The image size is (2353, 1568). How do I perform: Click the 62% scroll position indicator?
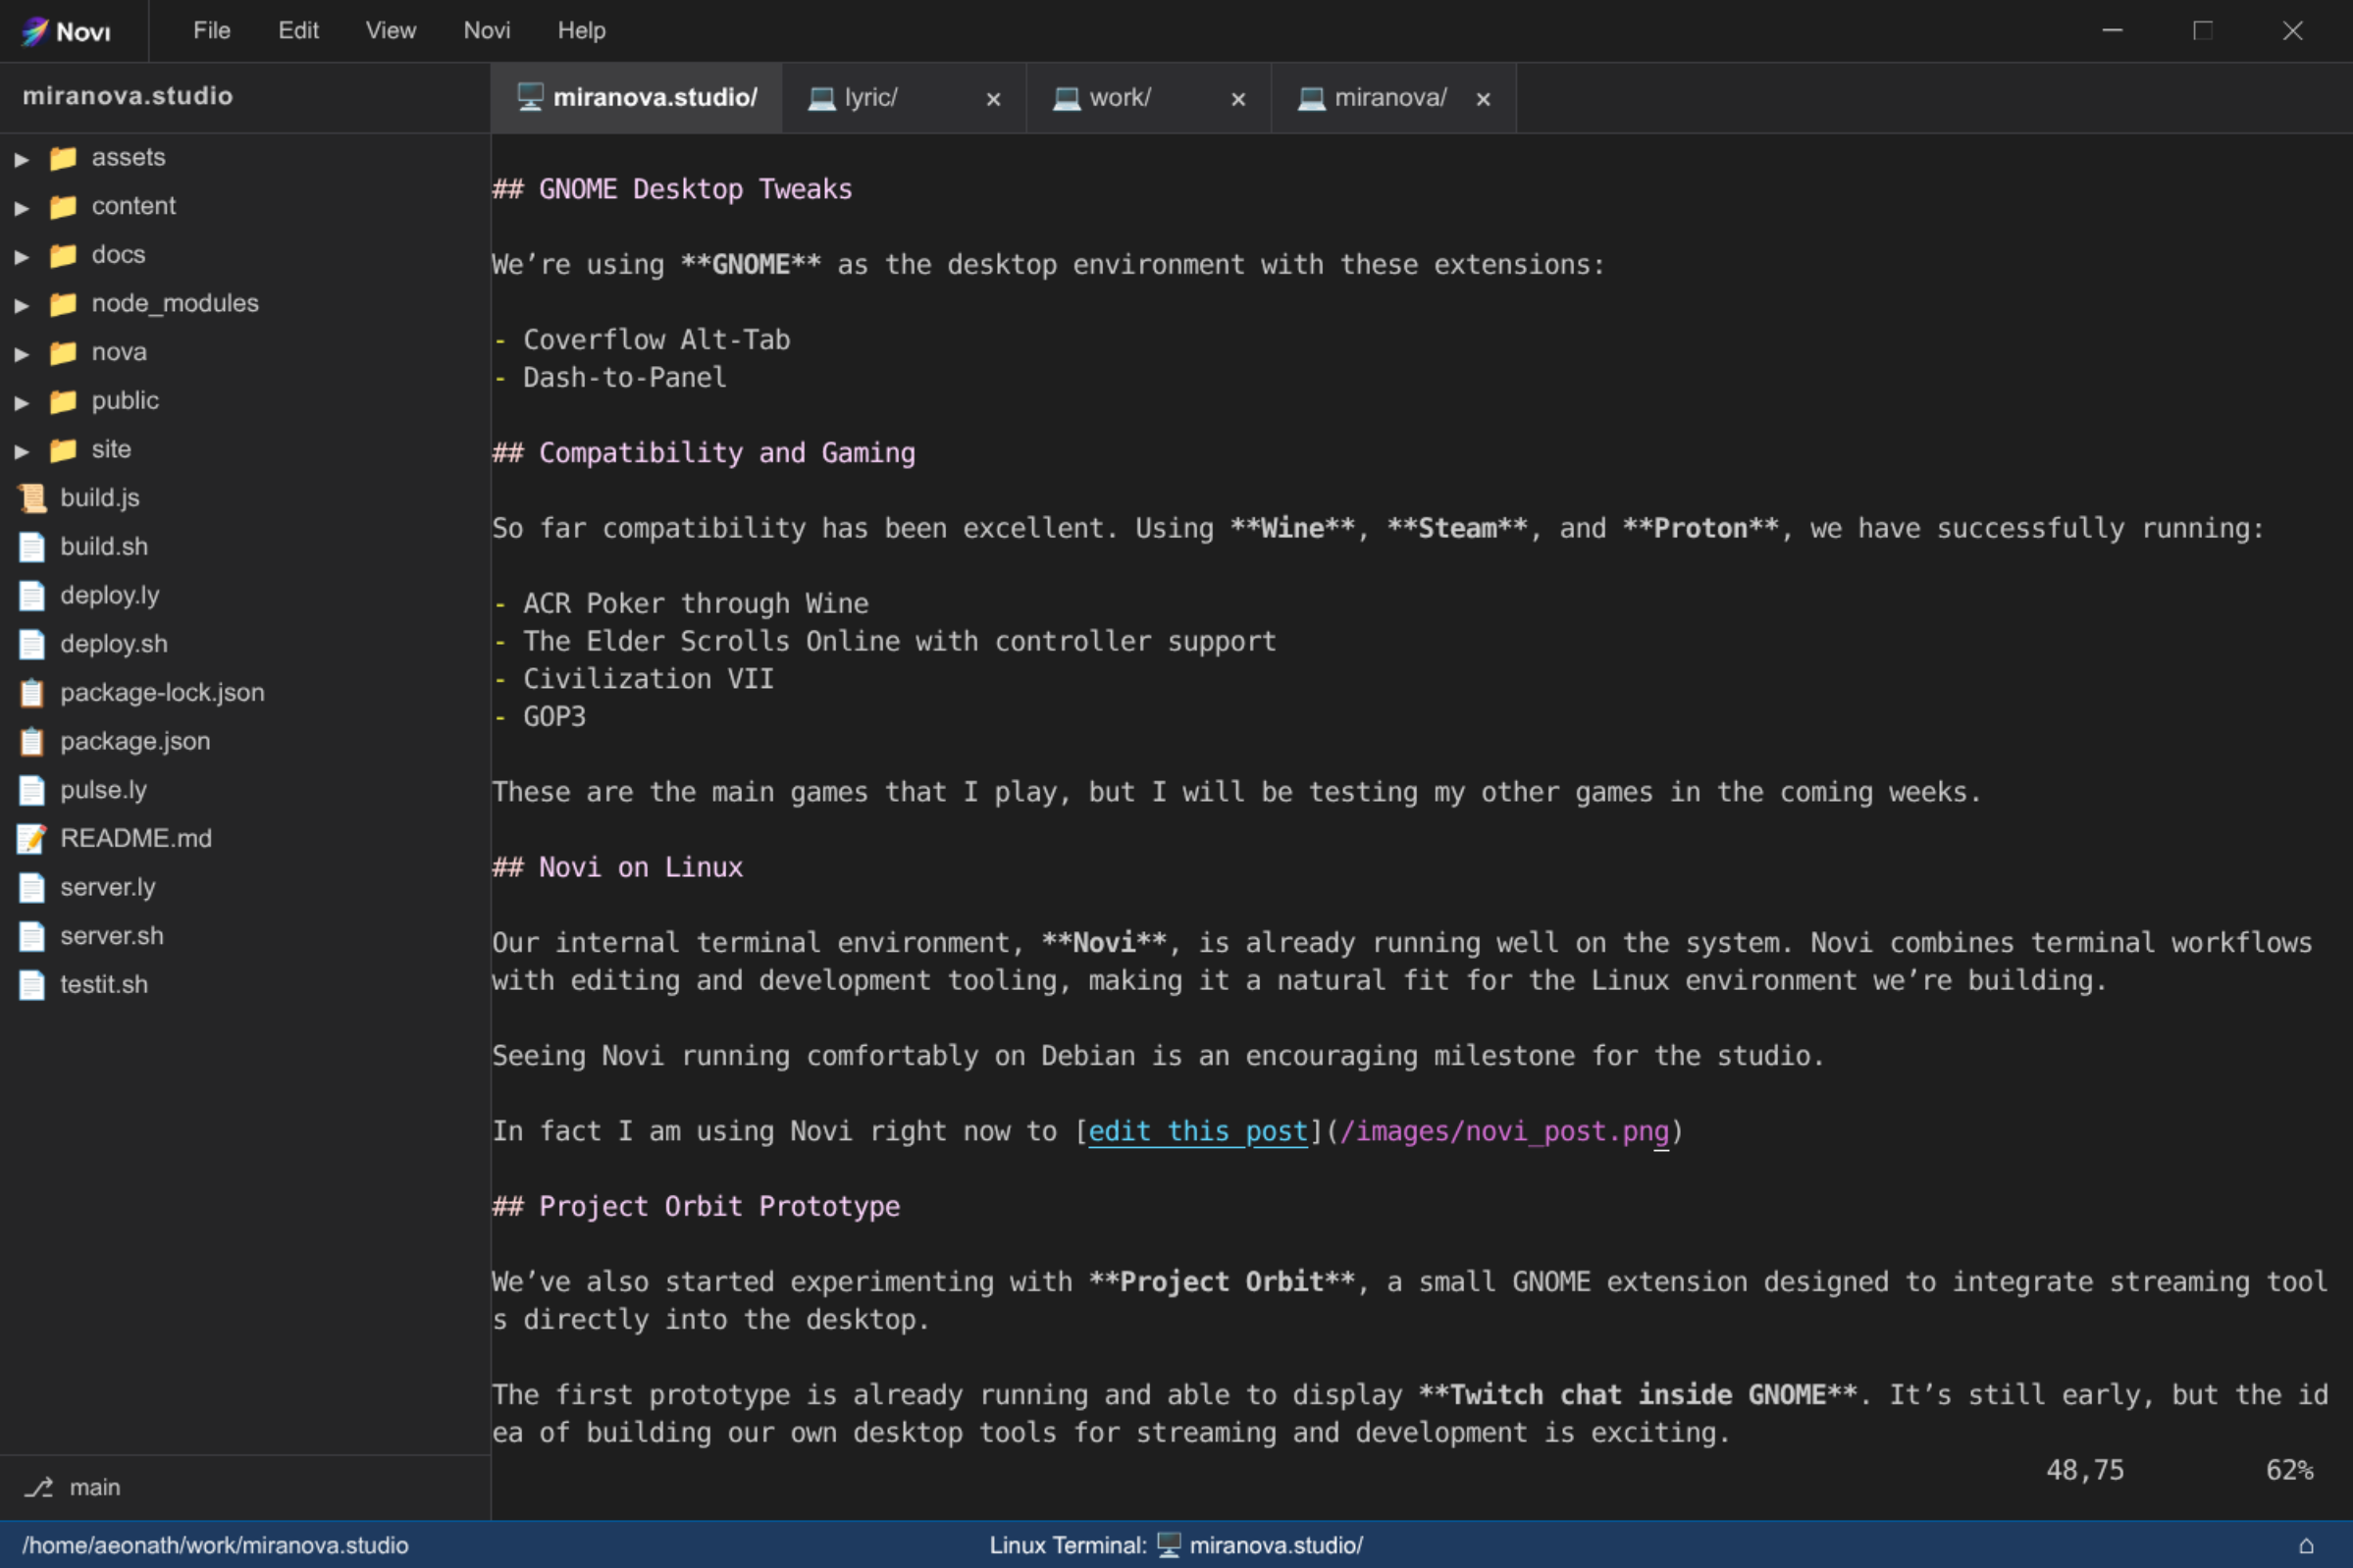point(2290,1469)
